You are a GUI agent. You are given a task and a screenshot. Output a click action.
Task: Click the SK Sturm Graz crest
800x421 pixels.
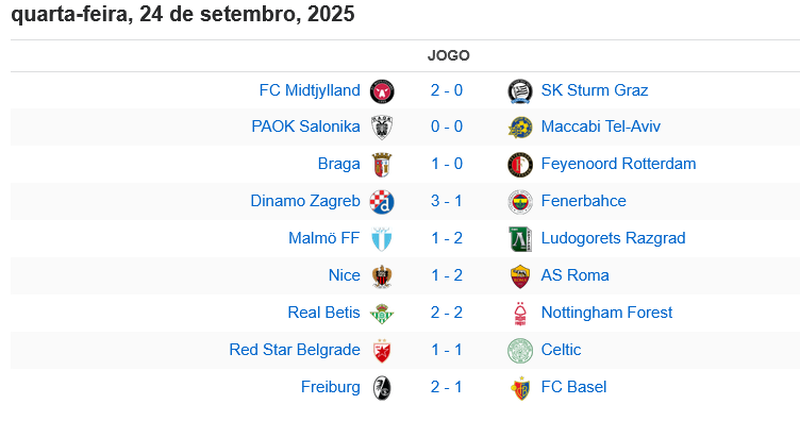pyautogui.click(x=518, y=91)
